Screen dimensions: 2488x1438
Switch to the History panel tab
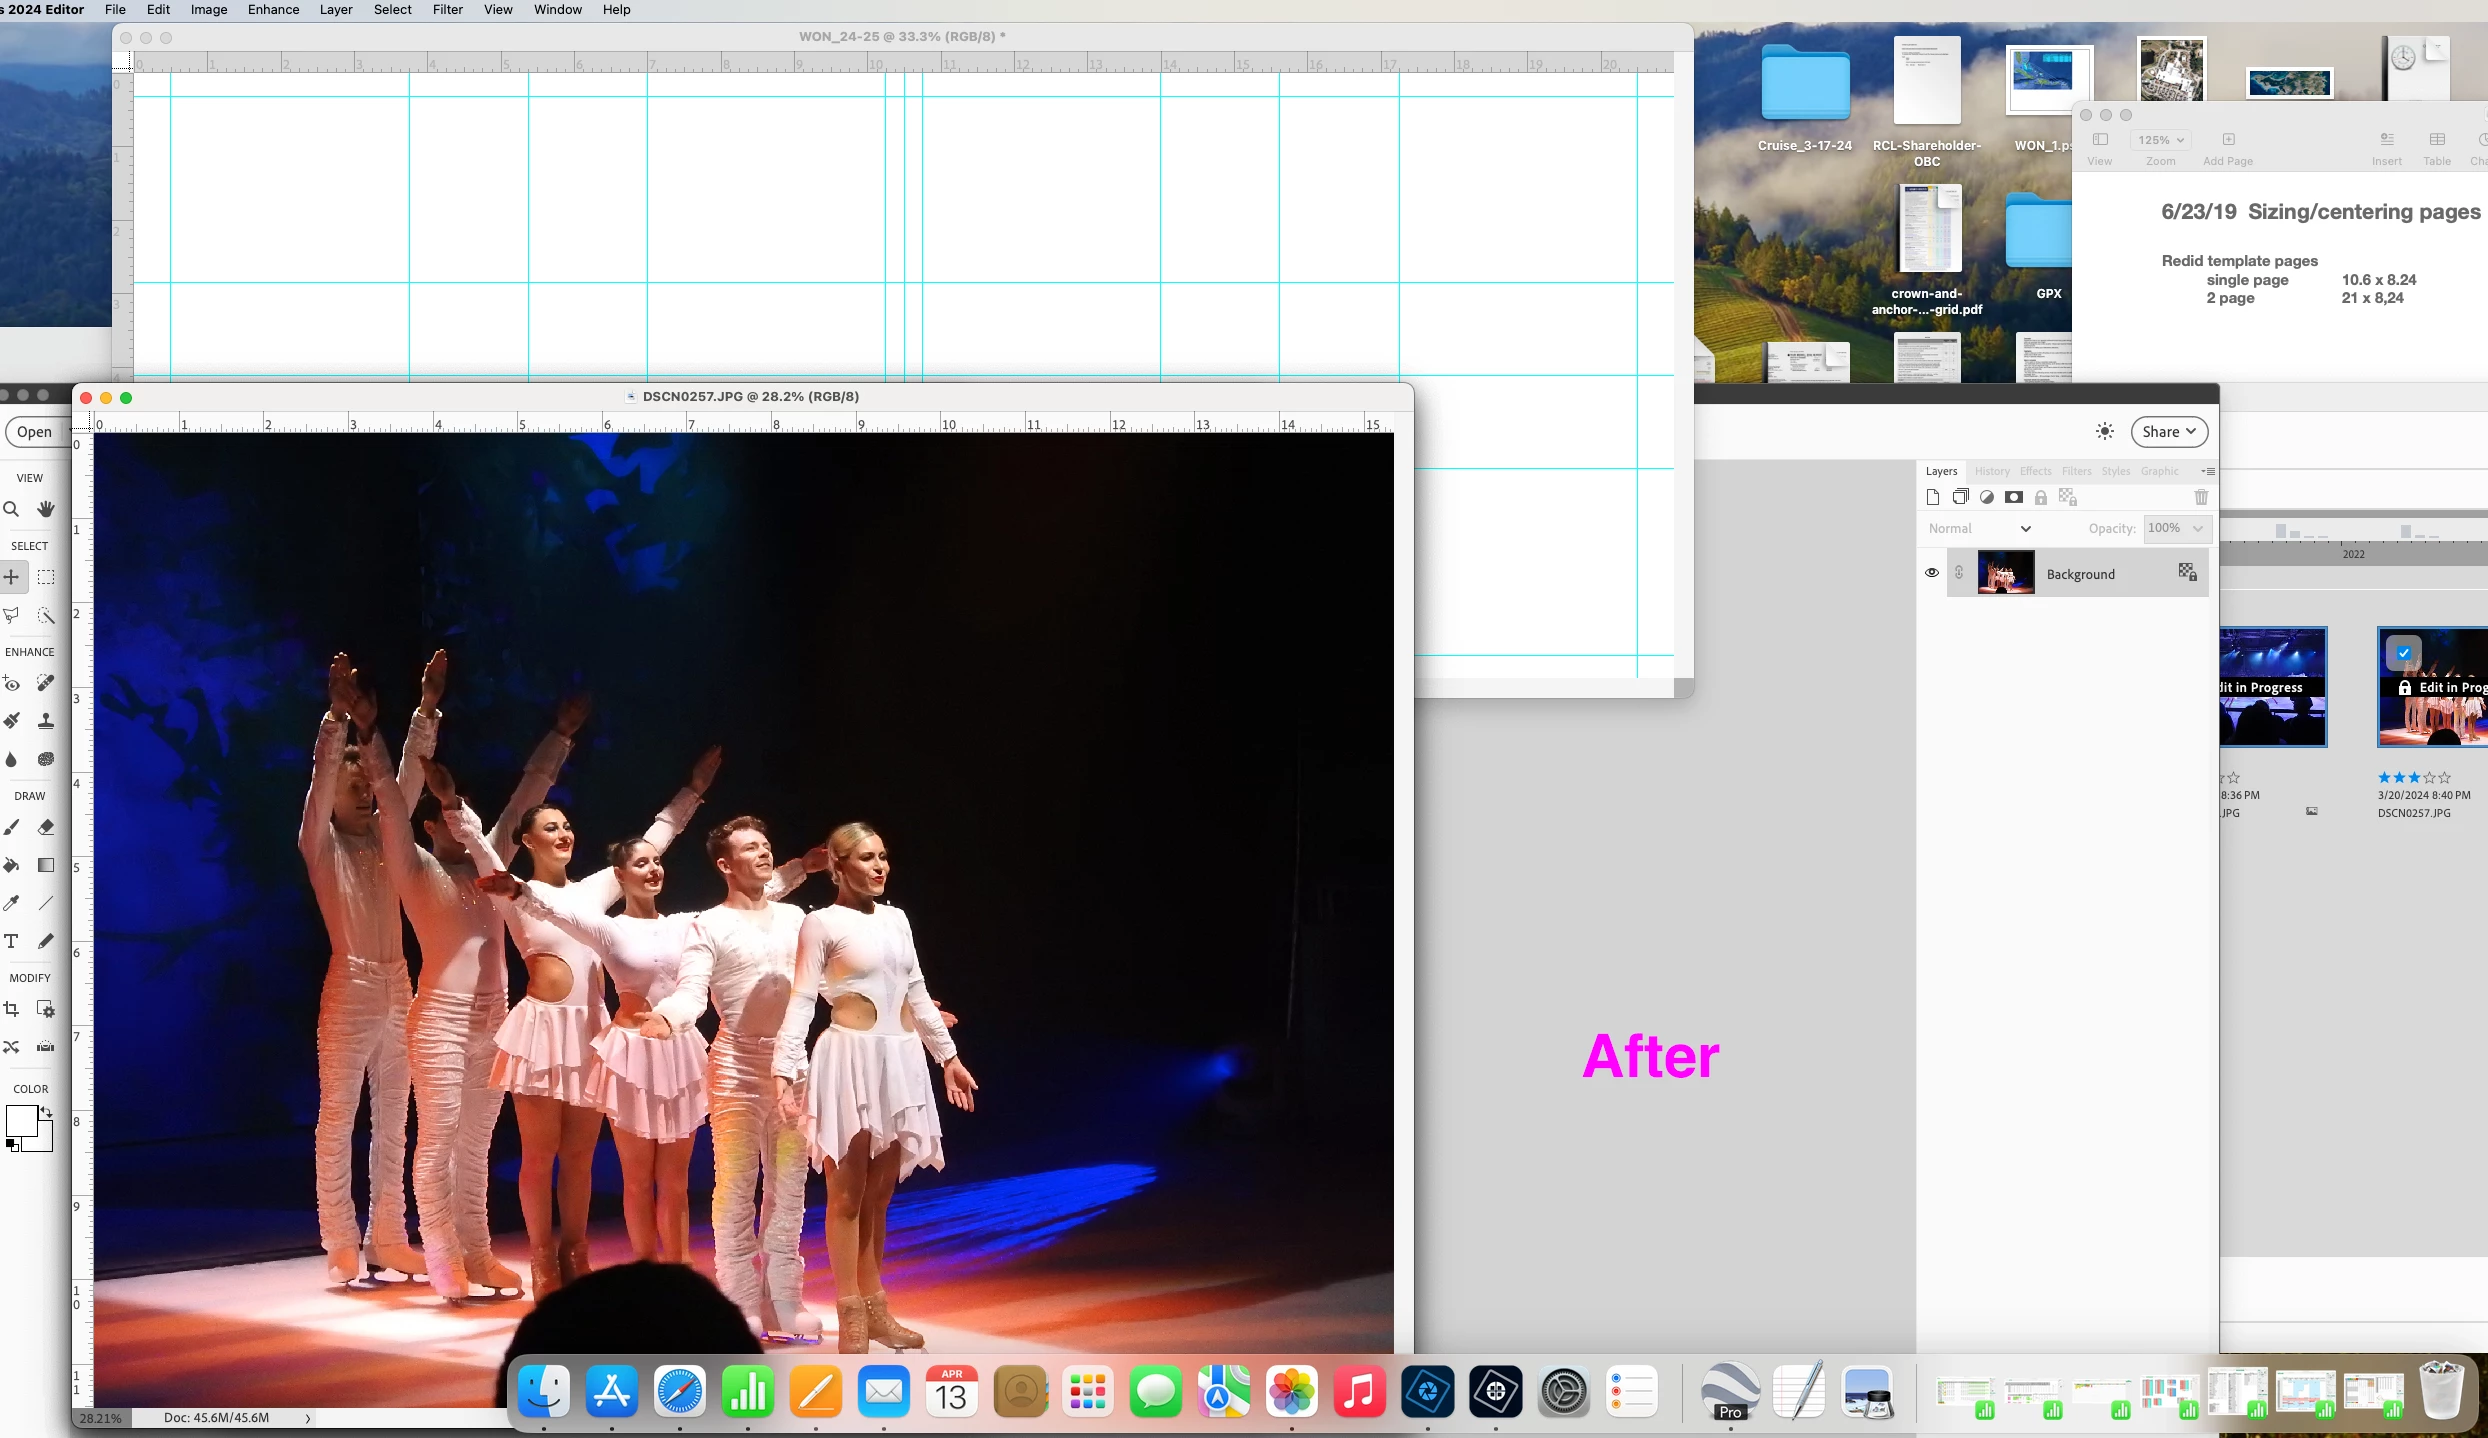click(1991, 471)
